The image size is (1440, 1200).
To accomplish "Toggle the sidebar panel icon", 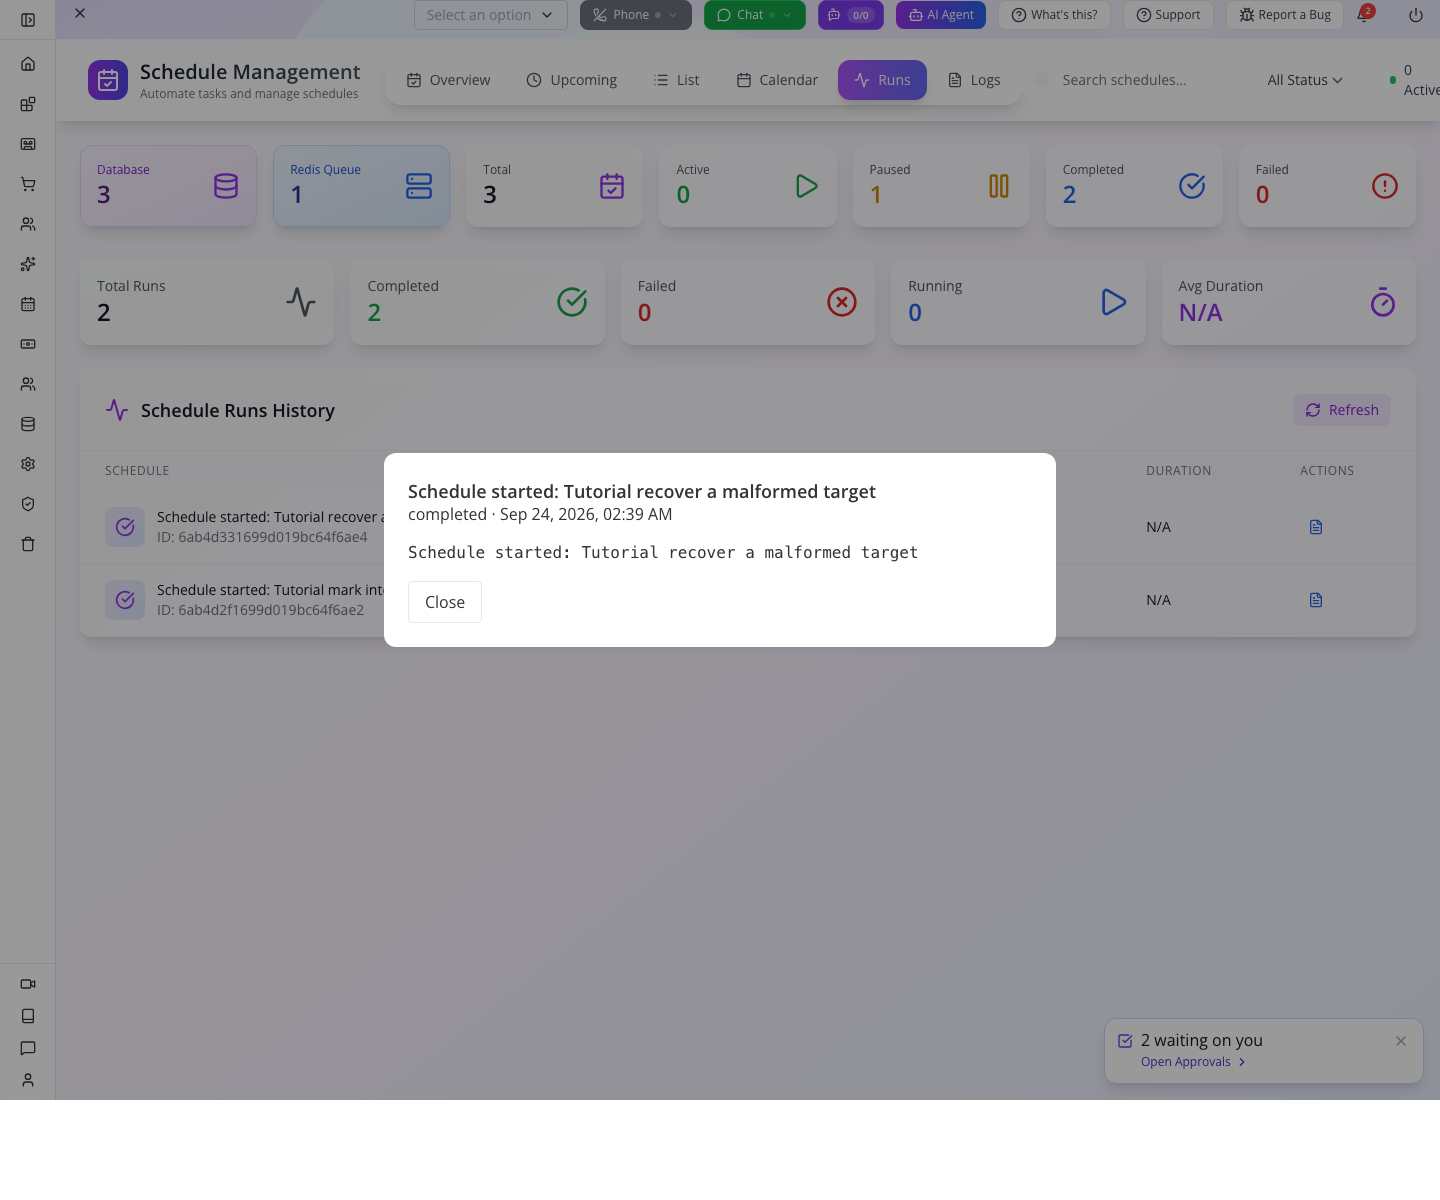I will [x=28, y=20].
